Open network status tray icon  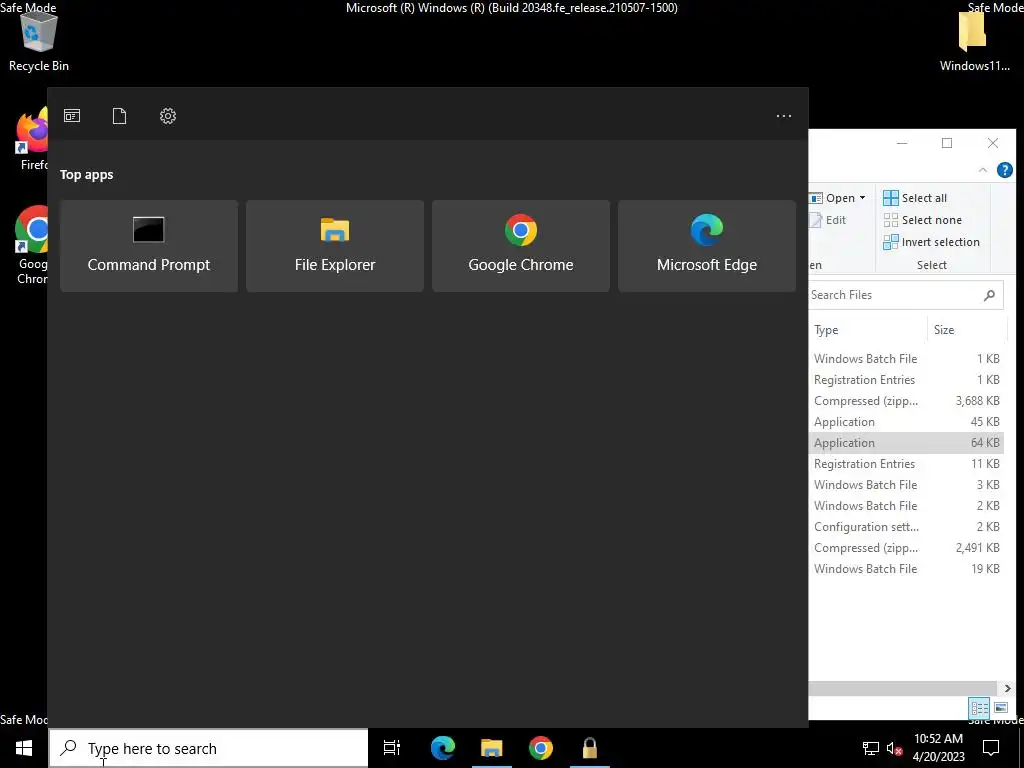coord(871,748)
